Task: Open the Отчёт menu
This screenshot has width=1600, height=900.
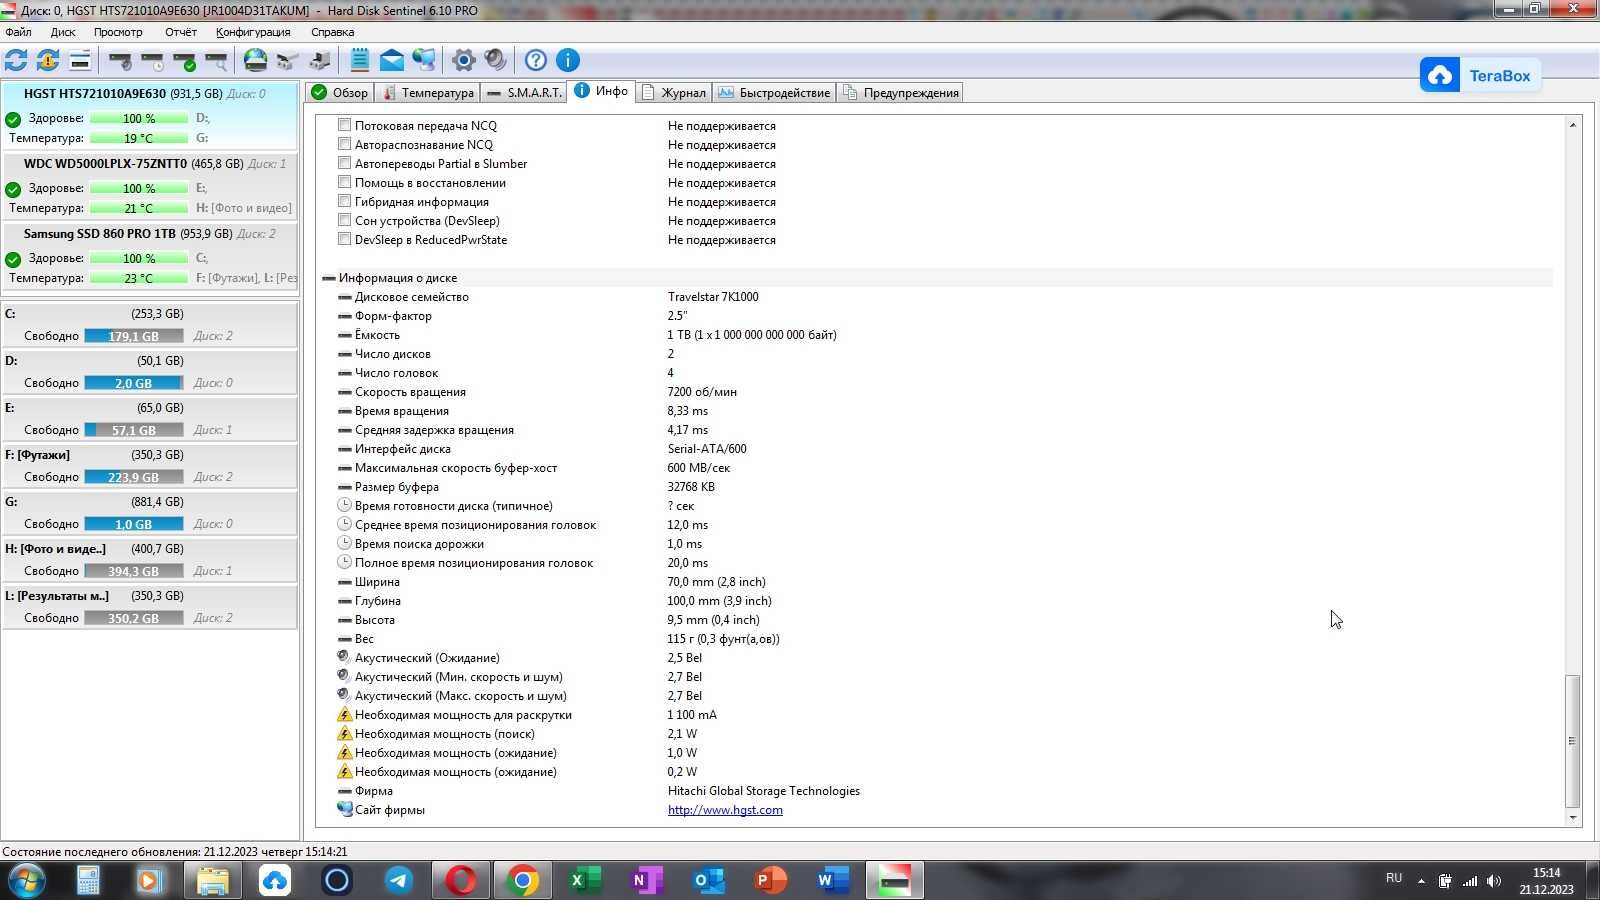Action: click(181, 32)
